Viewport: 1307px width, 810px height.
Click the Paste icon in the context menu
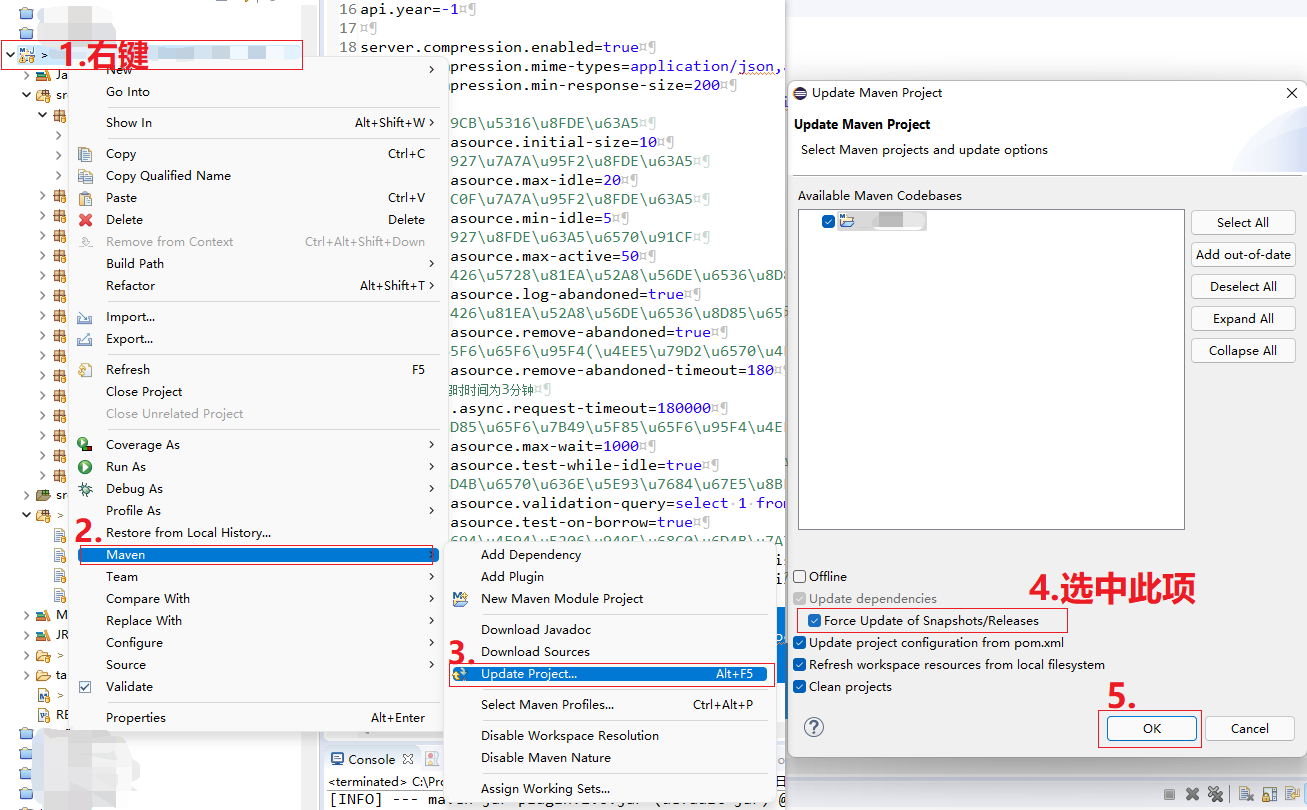coord(85,197)
